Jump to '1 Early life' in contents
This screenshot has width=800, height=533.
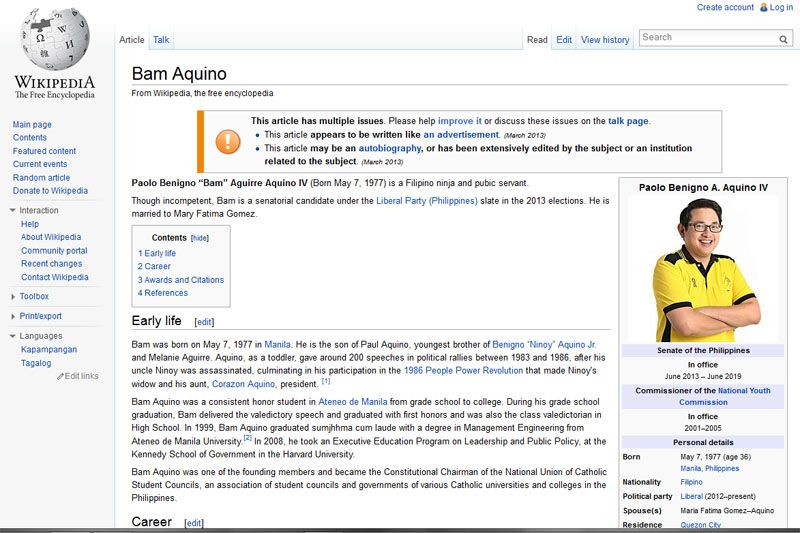[157, 253]
